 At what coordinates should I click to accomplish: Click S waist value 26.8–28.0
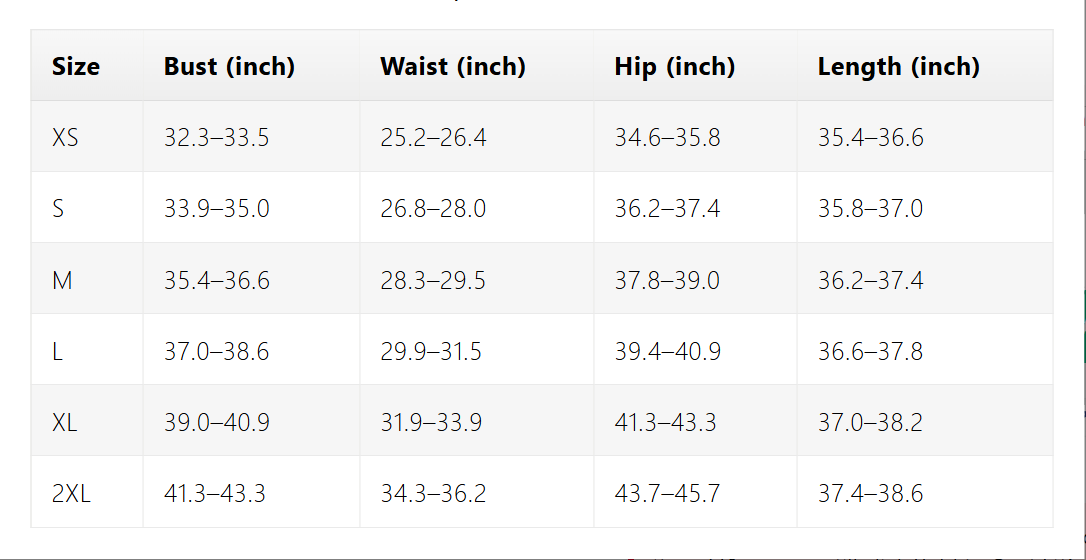pyautogui.click(x=433, y=209)
